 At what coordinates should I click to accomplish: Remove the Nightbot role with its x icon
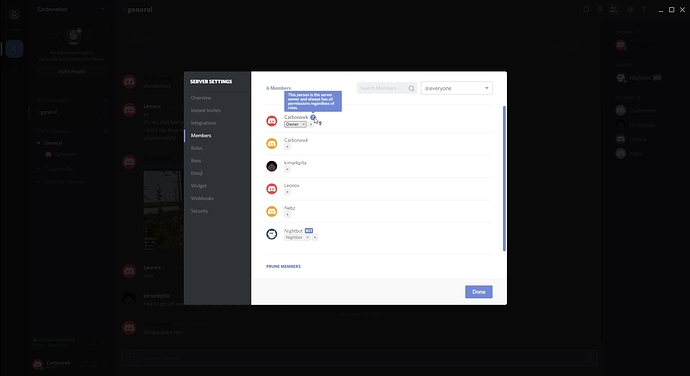(x=308, y=237)
